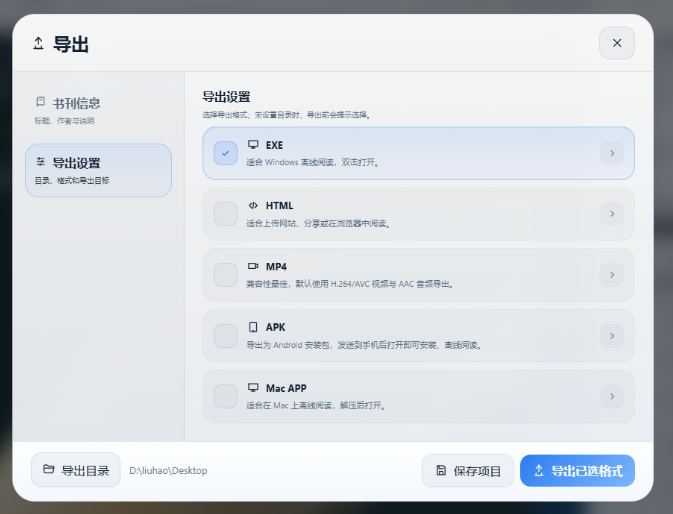Click the EXE format title text
The image size is (673, 514).
coord(274,145)
